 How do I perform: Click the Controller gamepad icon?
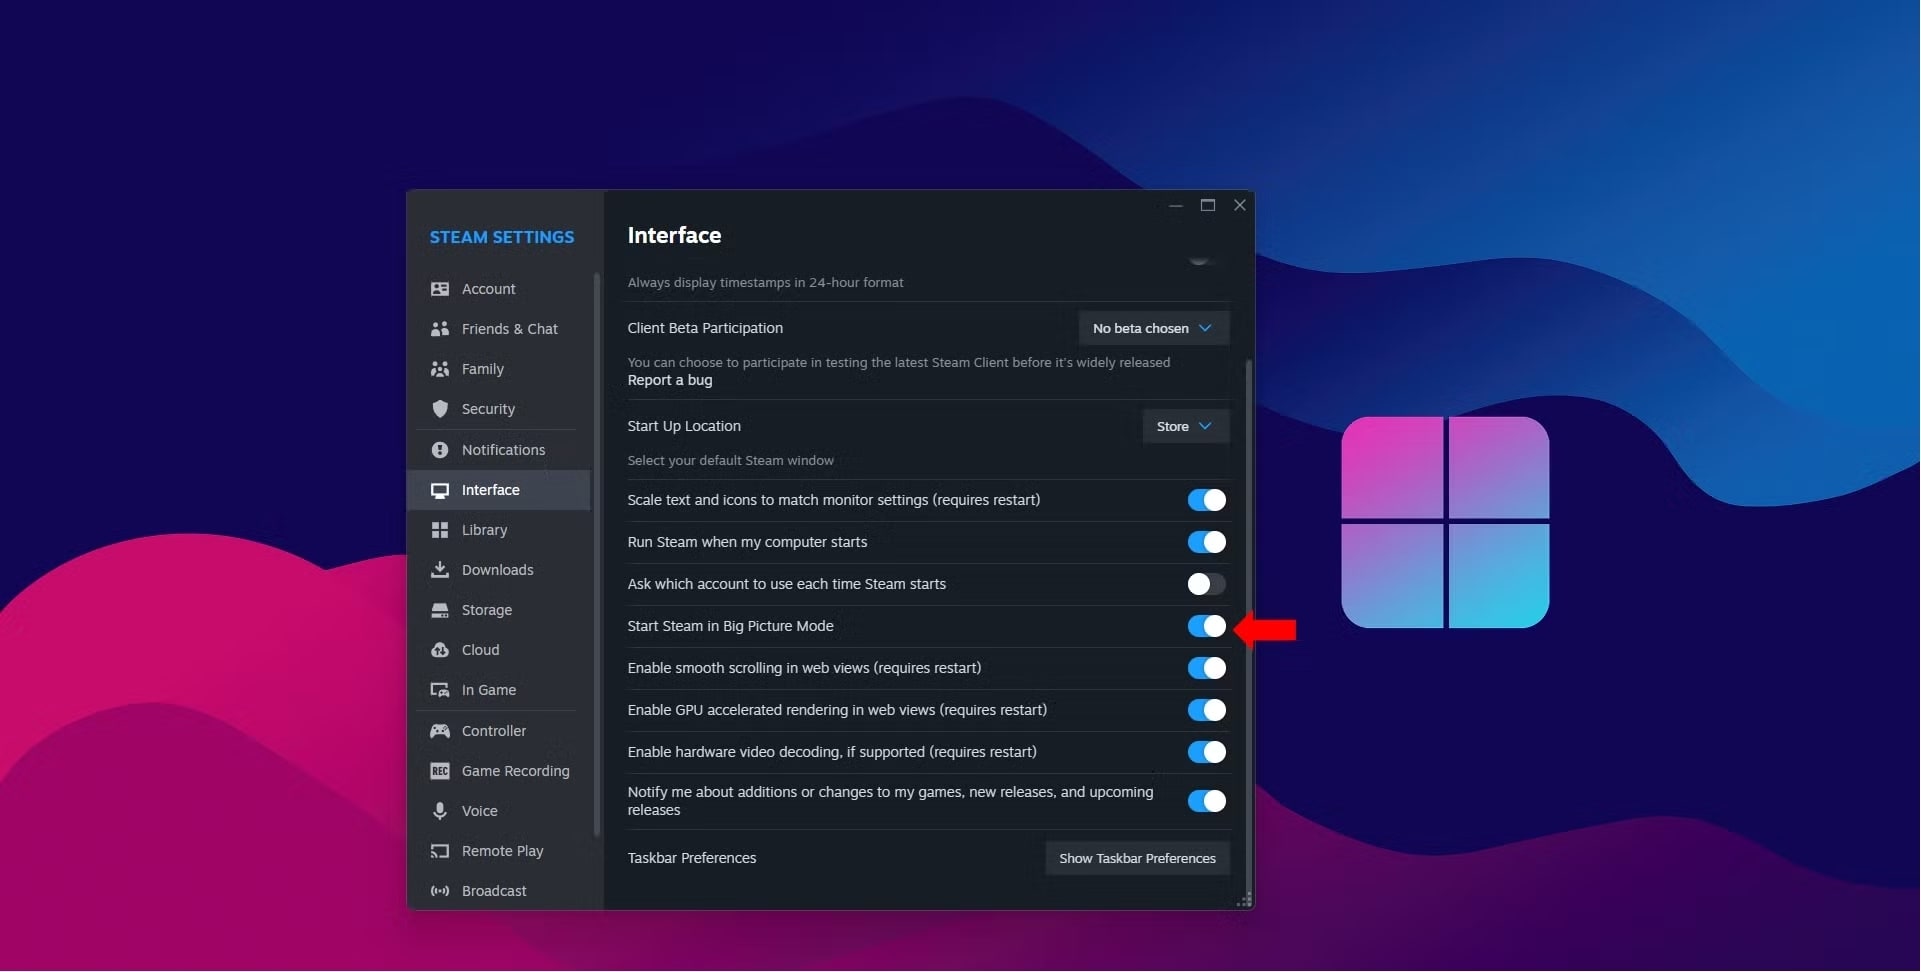click(440, 731)
